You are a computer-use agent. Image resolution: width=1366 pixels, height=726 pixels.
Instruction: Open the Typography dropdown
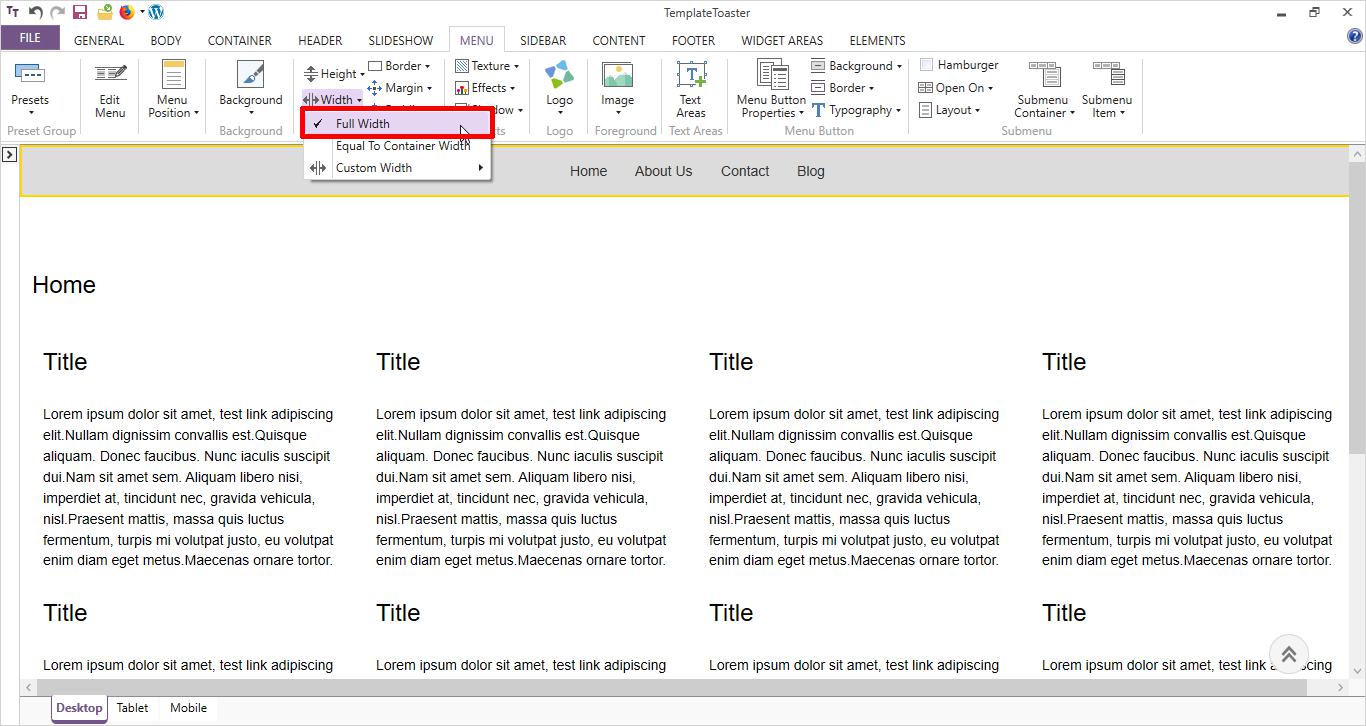(856, 110)
